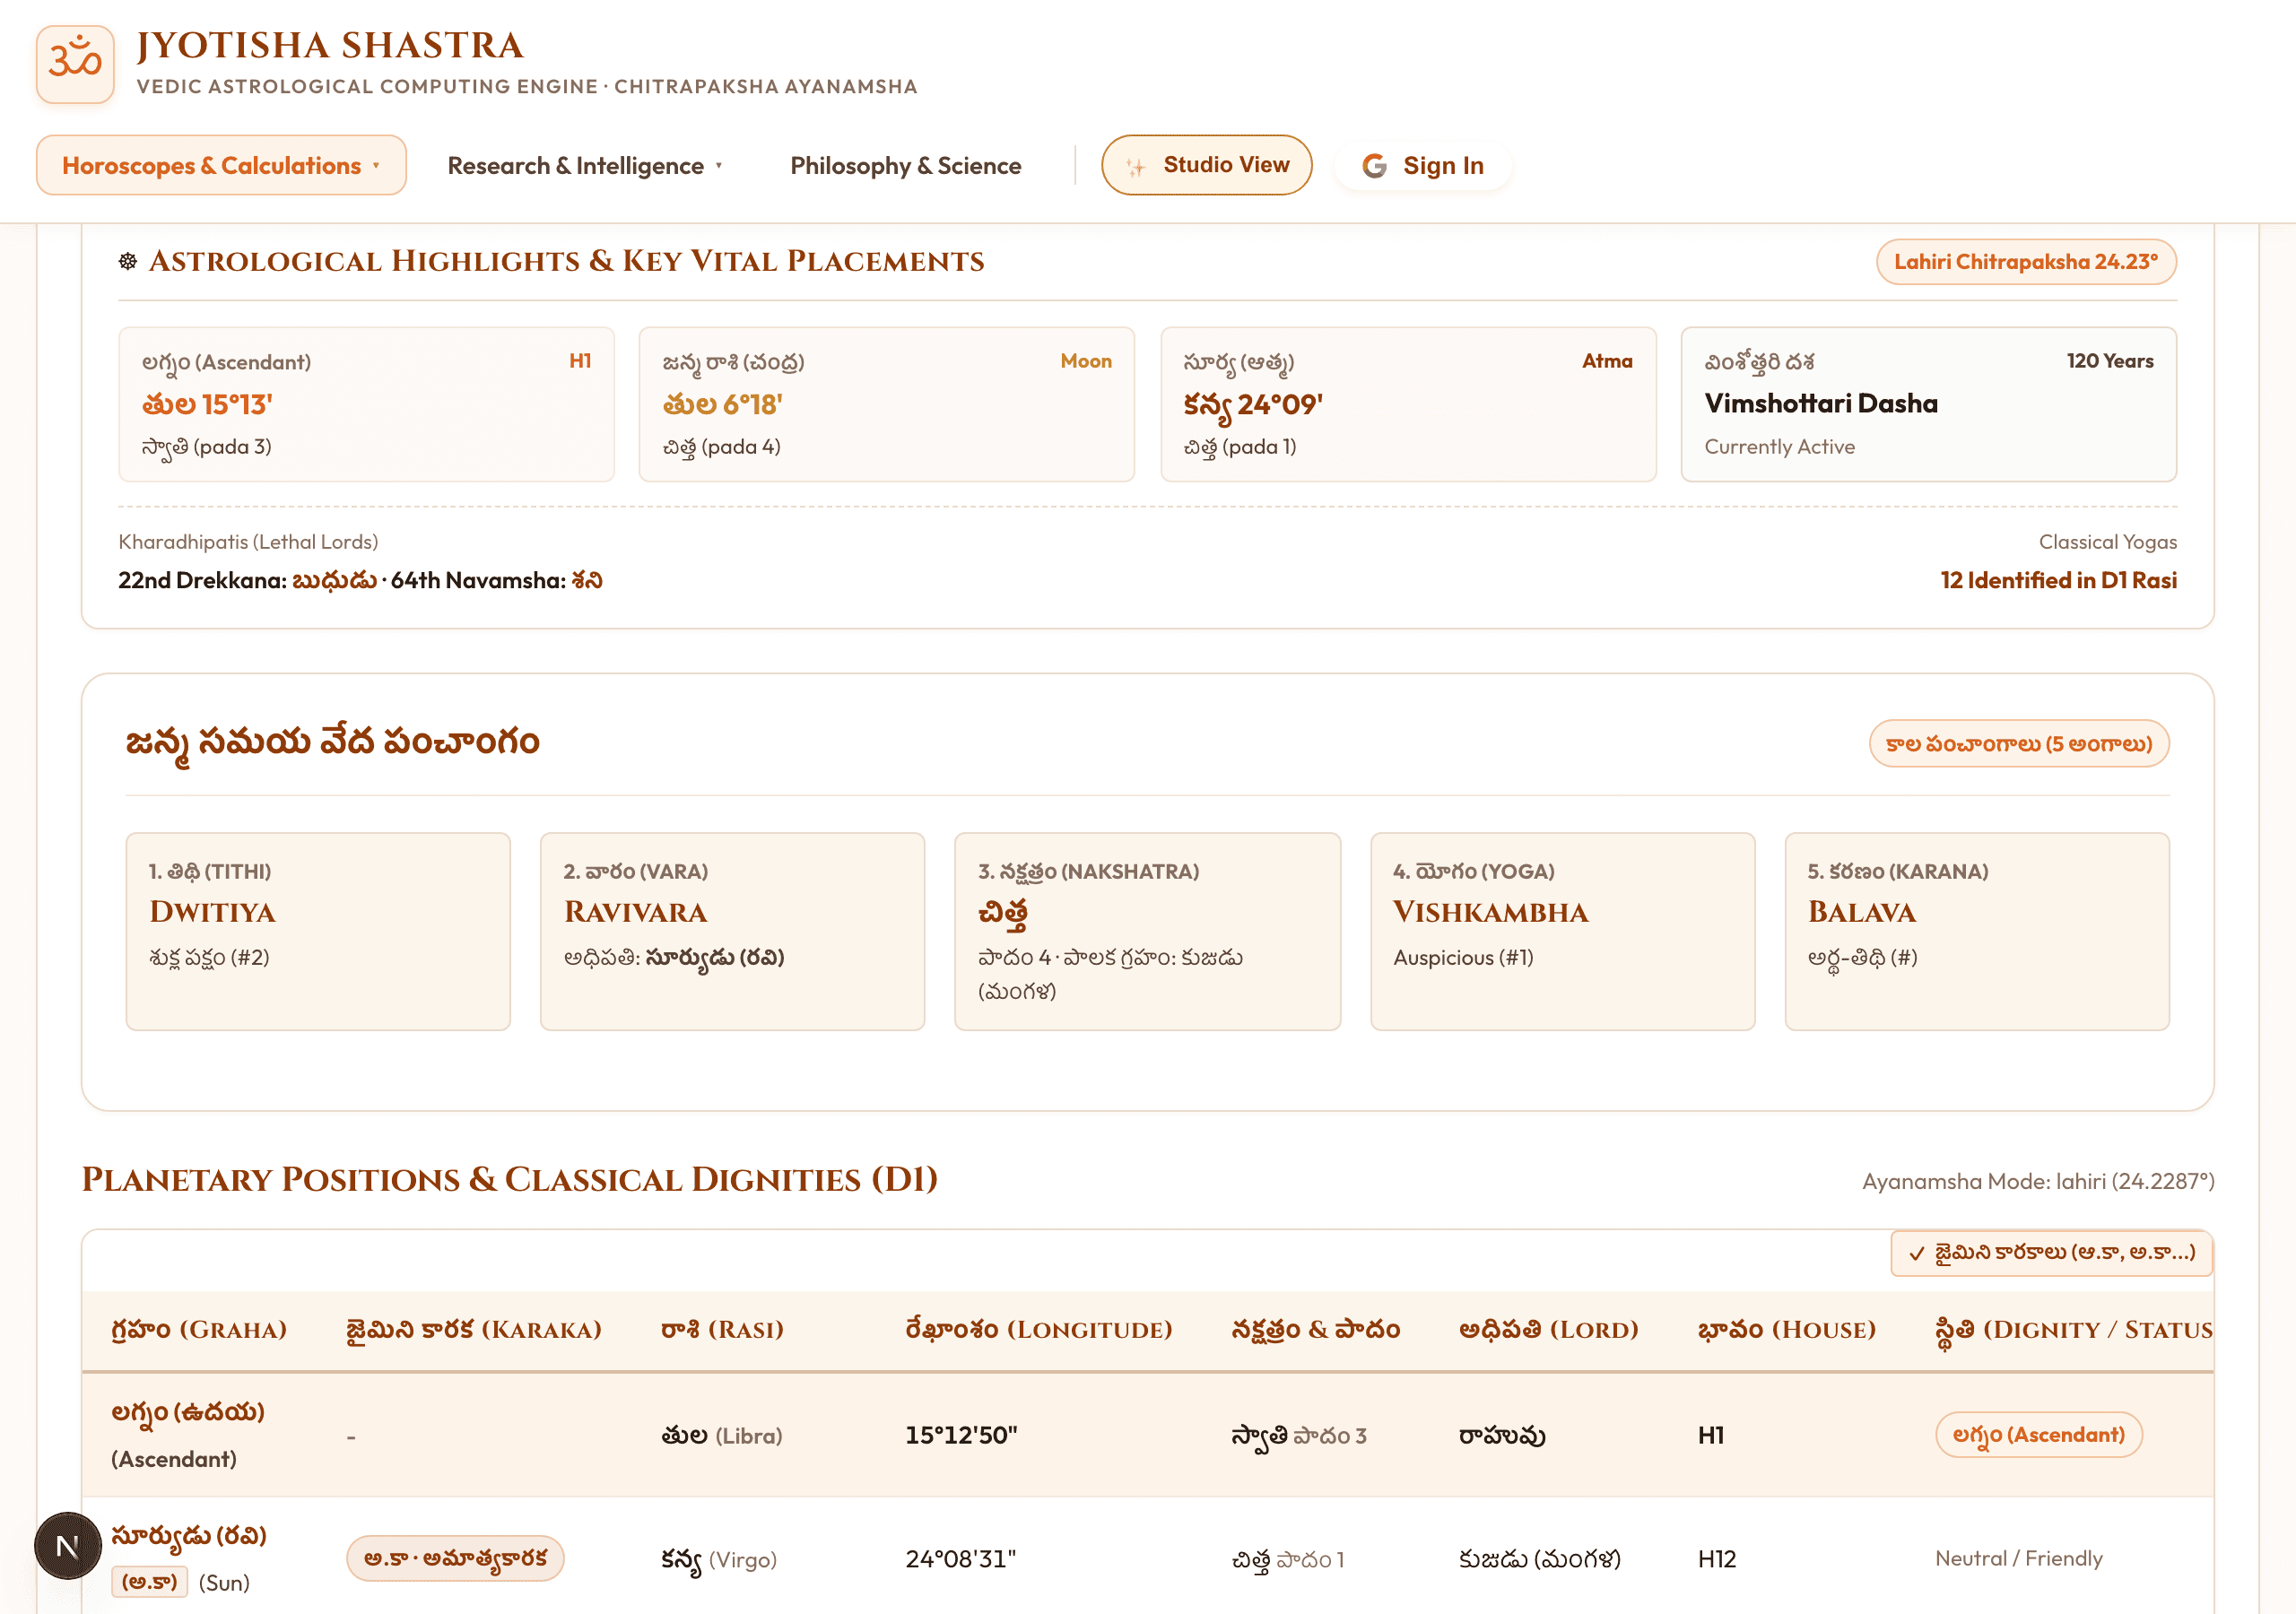Click the Tithi Dwitiya panchanga card

pos(318,931)
